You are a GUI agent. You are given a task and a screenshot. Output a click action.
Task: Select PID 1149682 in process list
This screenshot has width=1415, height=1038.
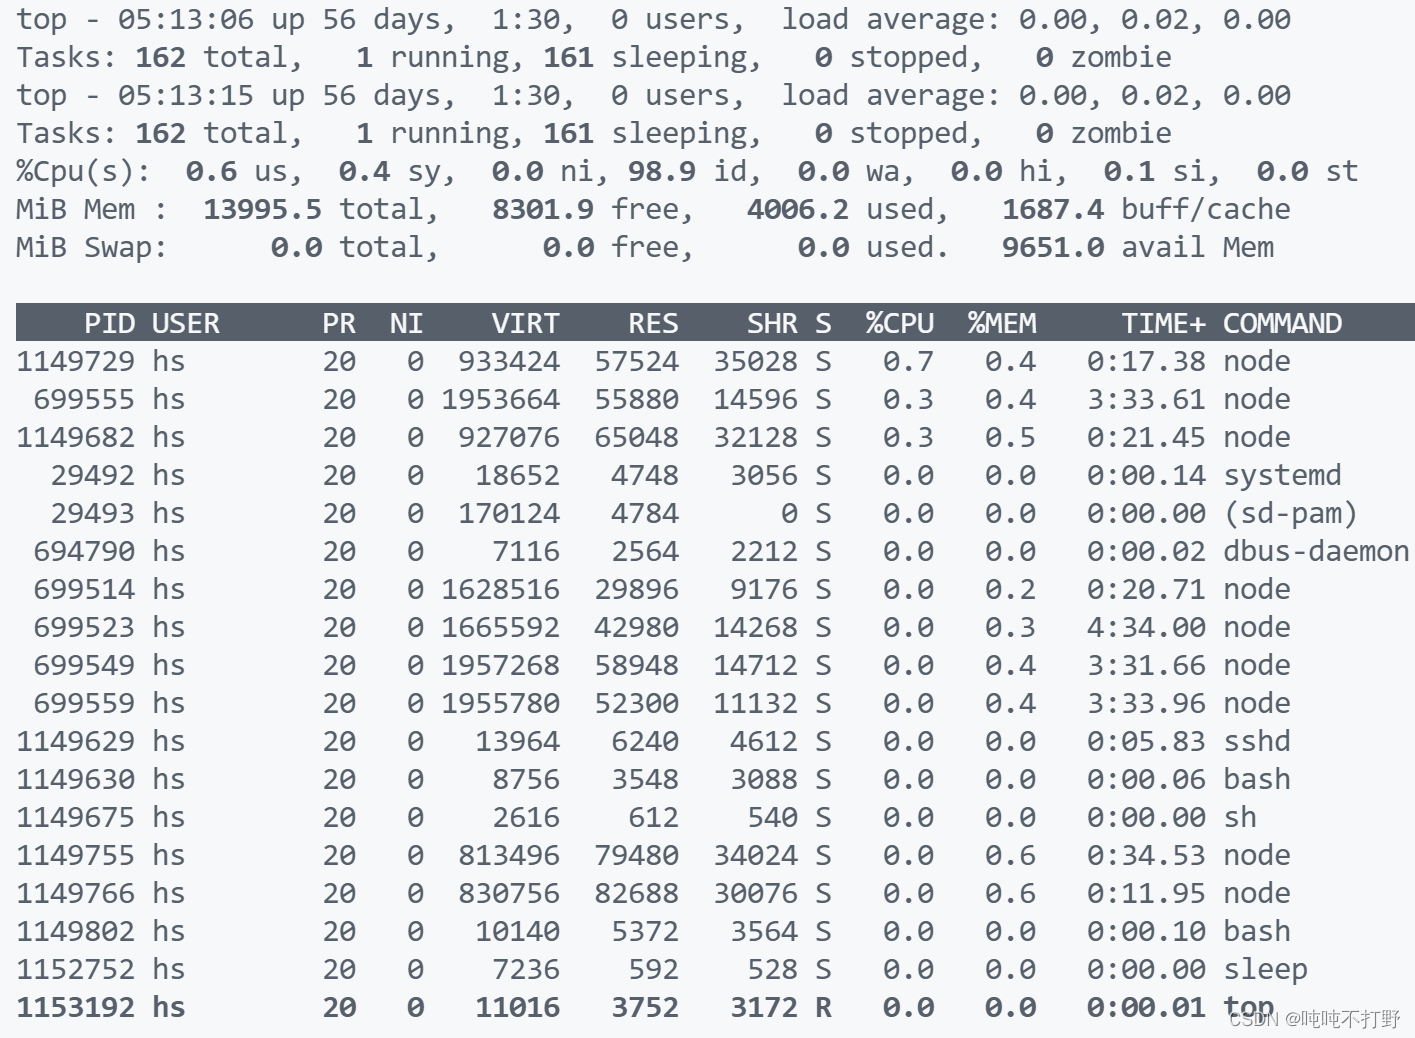(75, 437)
